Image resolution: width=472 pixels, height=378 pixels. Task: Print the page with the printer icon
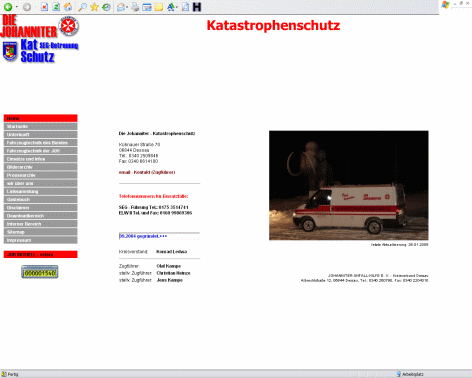[x=135, y=7]
